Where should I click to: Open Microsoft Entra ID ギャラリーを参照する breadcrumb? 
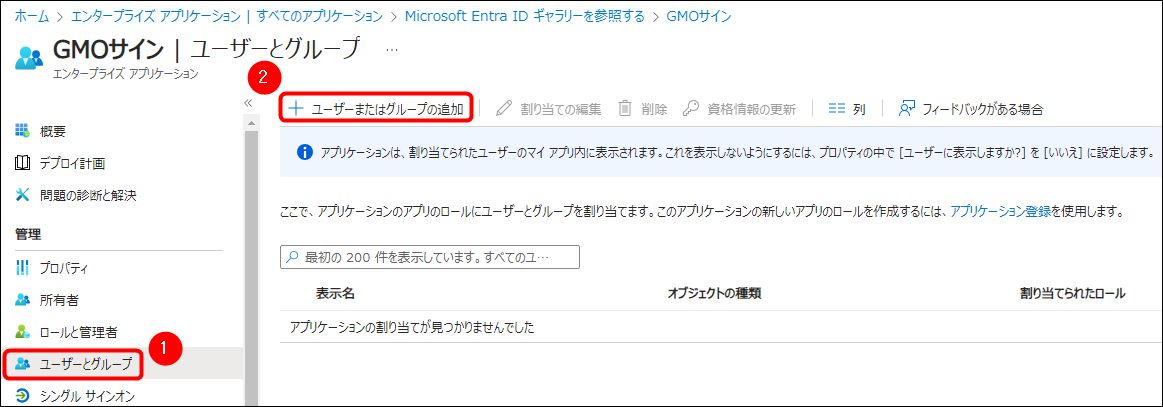[x=525, y=16]
